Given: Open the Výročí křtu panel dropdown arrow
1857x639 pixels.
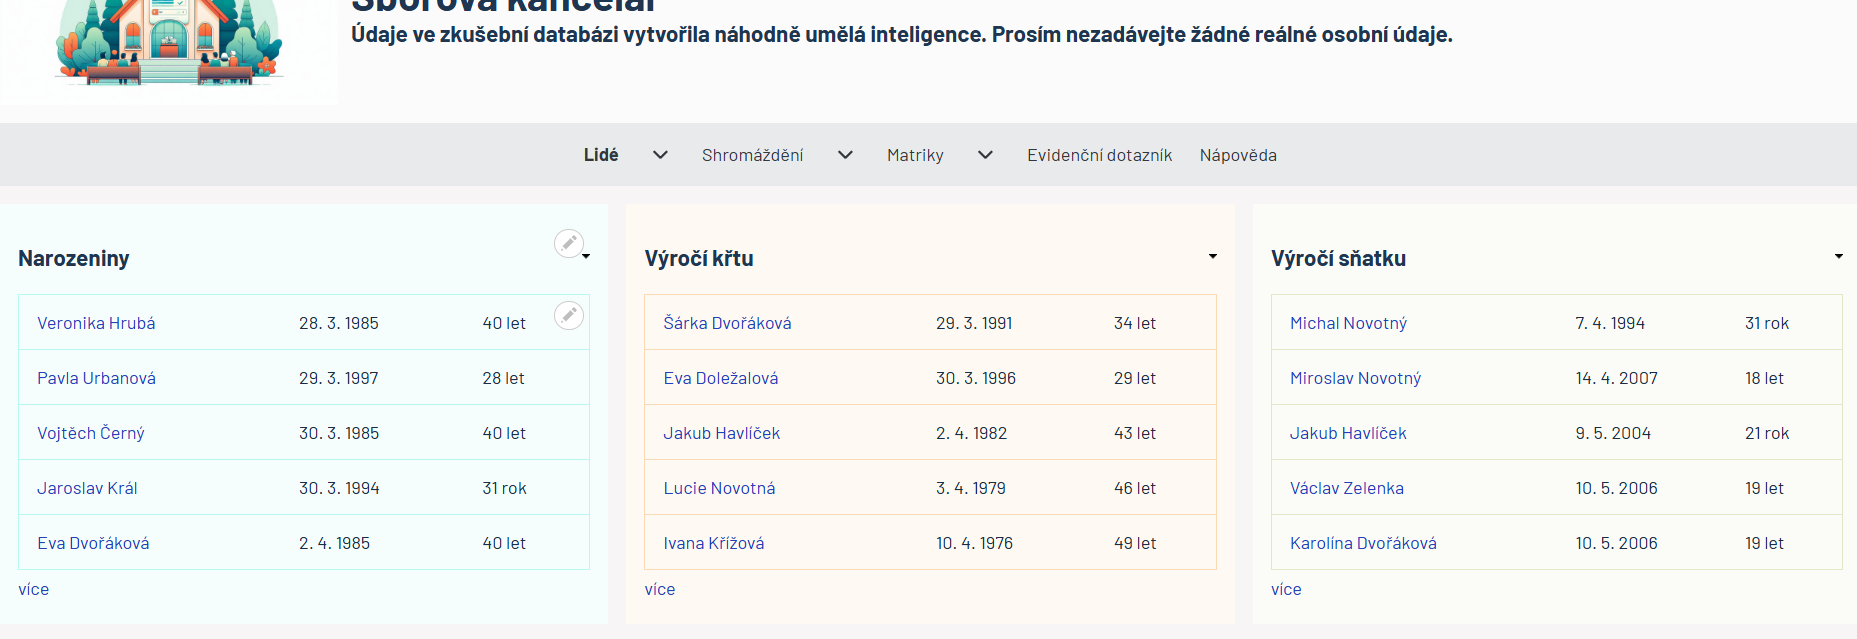Looking at the screenshot, I should tap(1212, 257).
